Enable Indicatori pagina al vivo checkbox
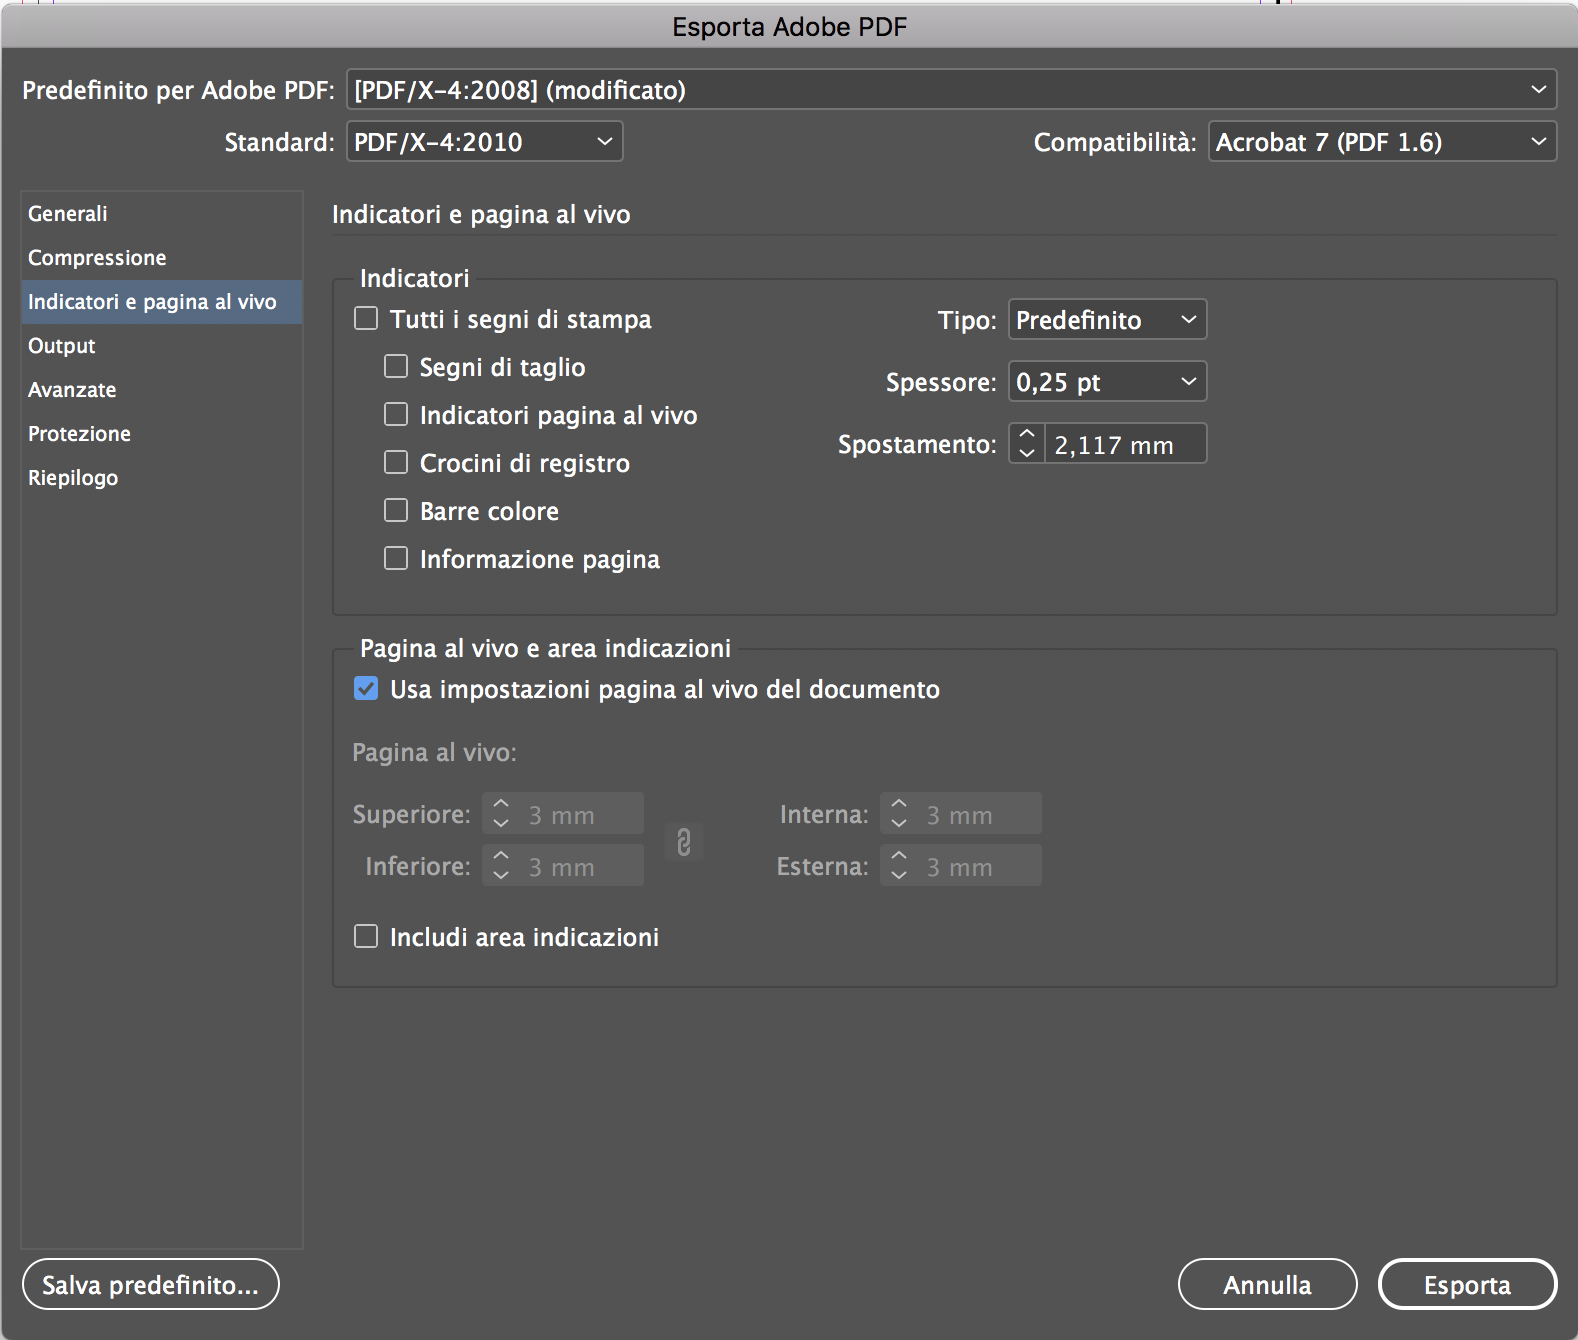Screen dimensions: 1578x1340 point(396,414)
